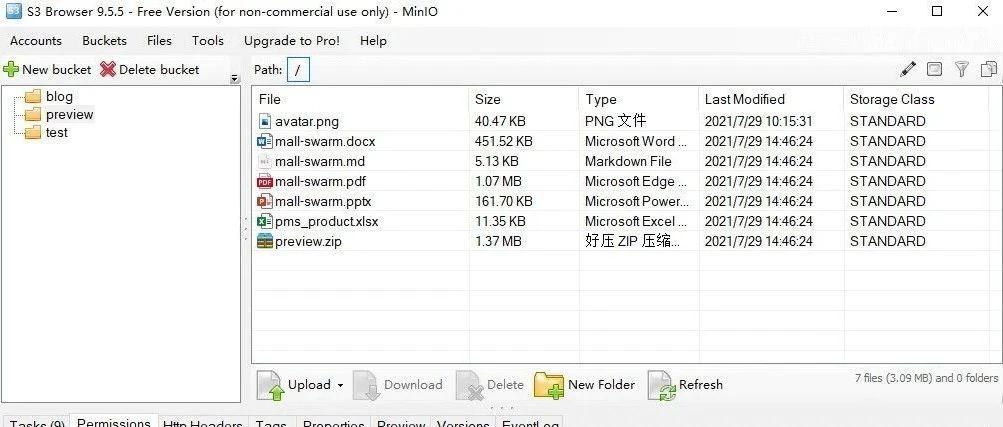This screenshot has width=1003, height=427.
Task: Click the type cell 'Microsoft Excel ...'
Action: click(x=636, y=222)
